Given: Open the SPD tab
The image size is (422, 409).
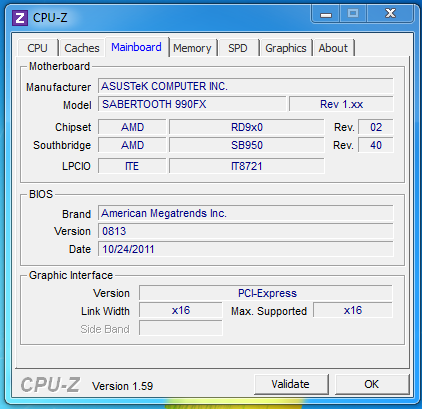Looking at the screenshot, I should 238,48.
